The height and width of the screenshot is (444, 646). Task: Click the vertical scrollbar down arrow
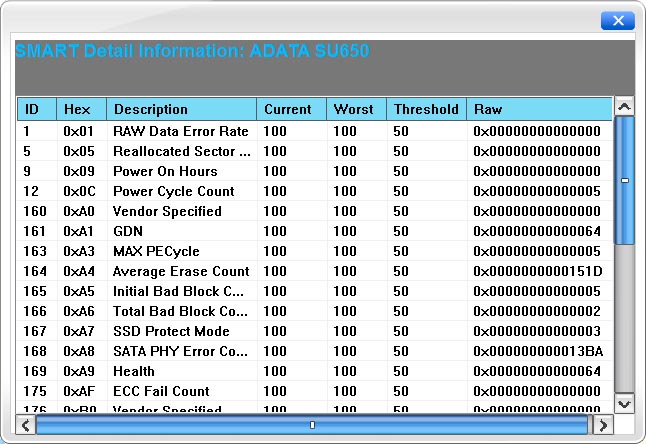[624, 403]
